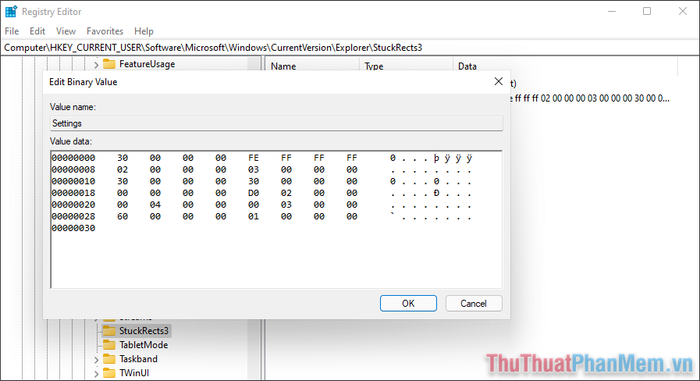The width and height of the screenshot is (700, 381).
Task: Open the File menu
Action: click(12, 31)
